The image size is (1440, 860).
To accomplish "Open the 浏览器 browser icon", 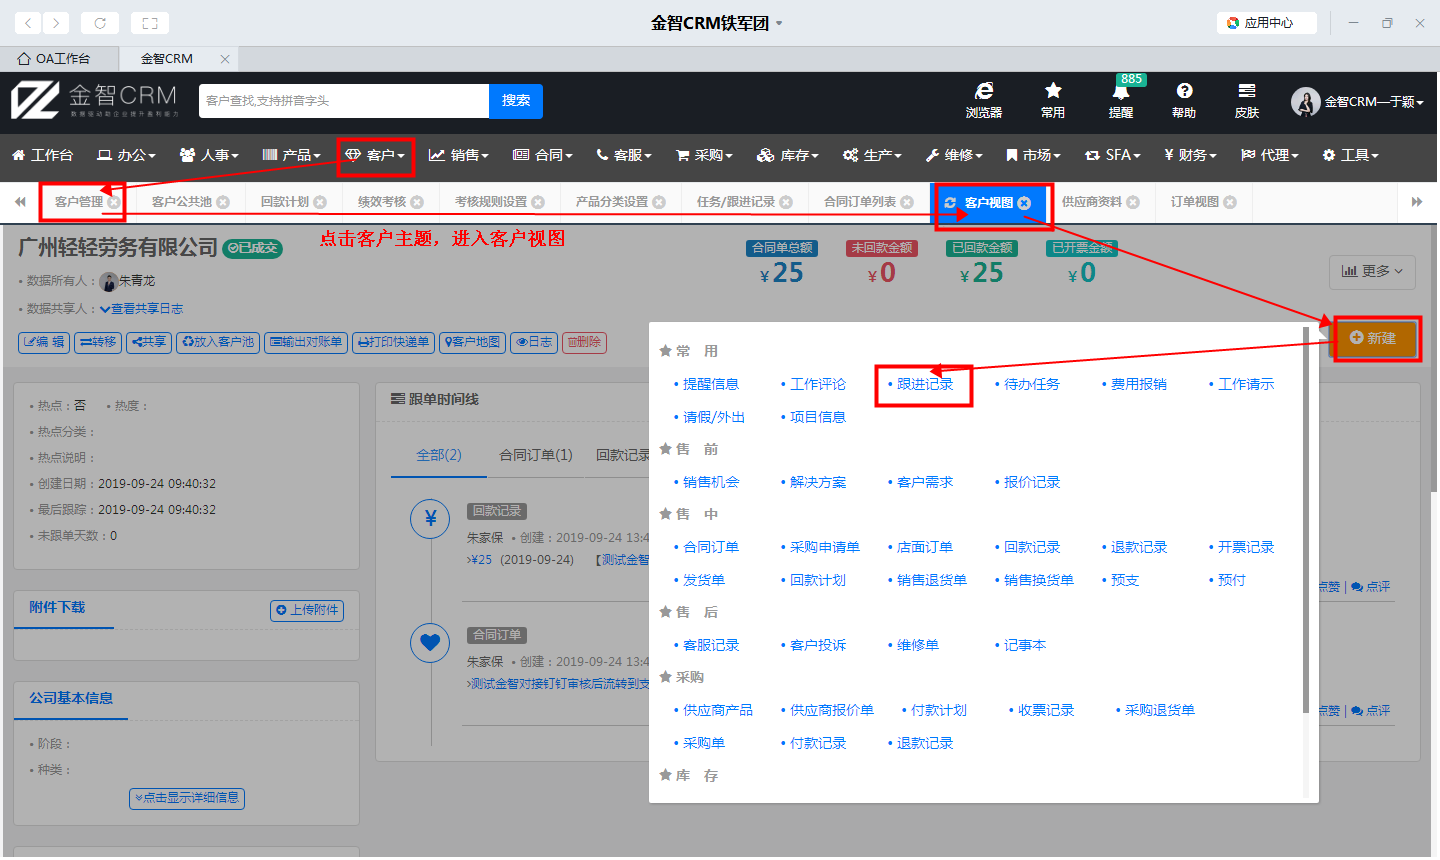I will point(984,100).
